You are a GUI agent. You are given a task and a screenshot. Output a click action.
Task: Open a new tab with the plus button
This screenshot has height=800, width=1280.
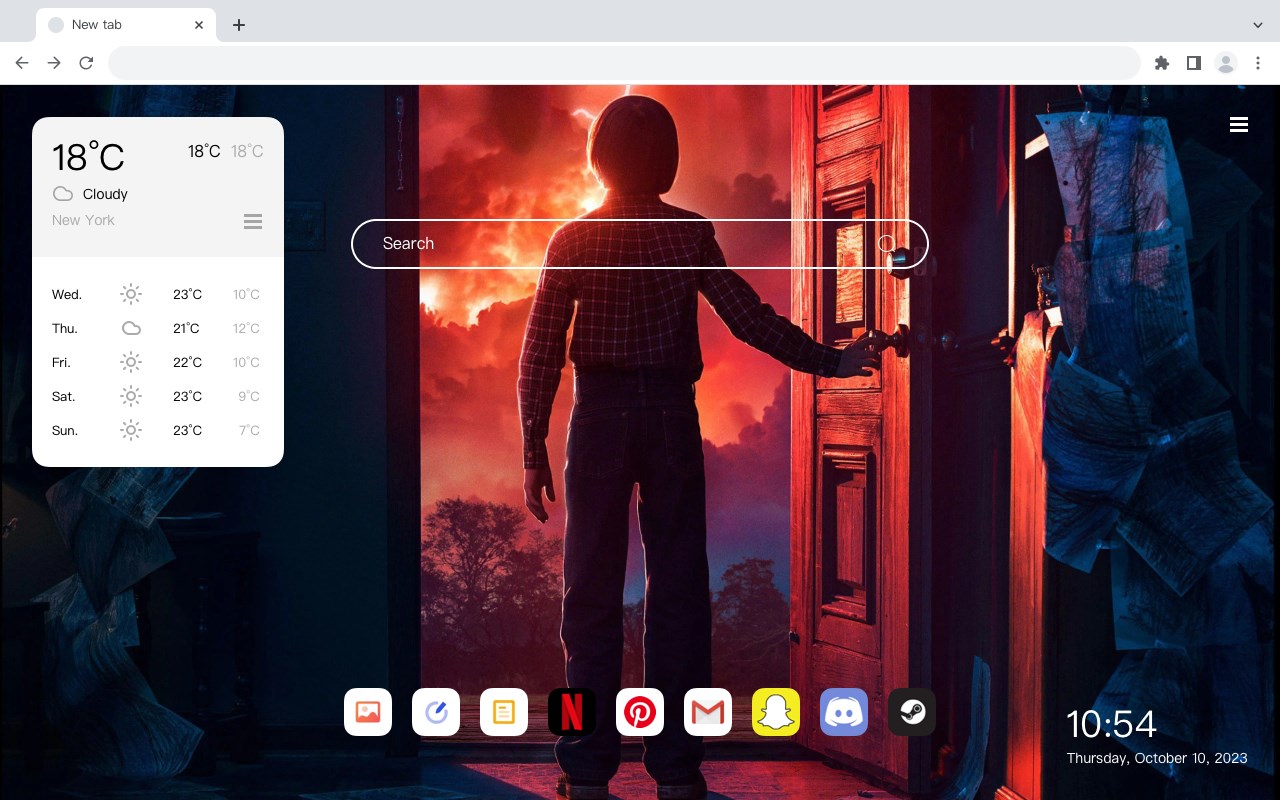click(238, 25)
